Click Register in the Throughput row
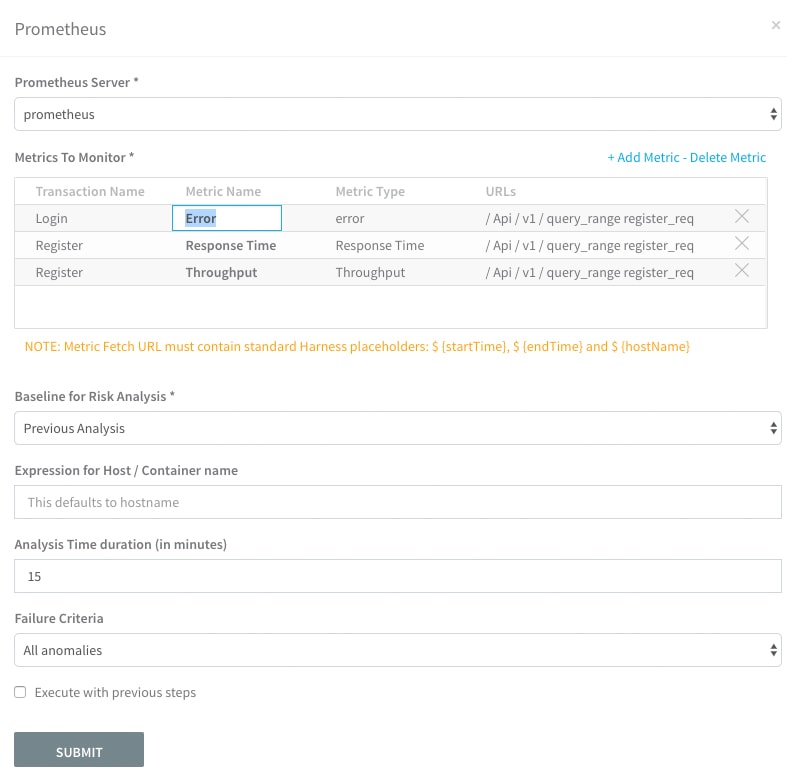787x780 pixels. pos(59,273)
